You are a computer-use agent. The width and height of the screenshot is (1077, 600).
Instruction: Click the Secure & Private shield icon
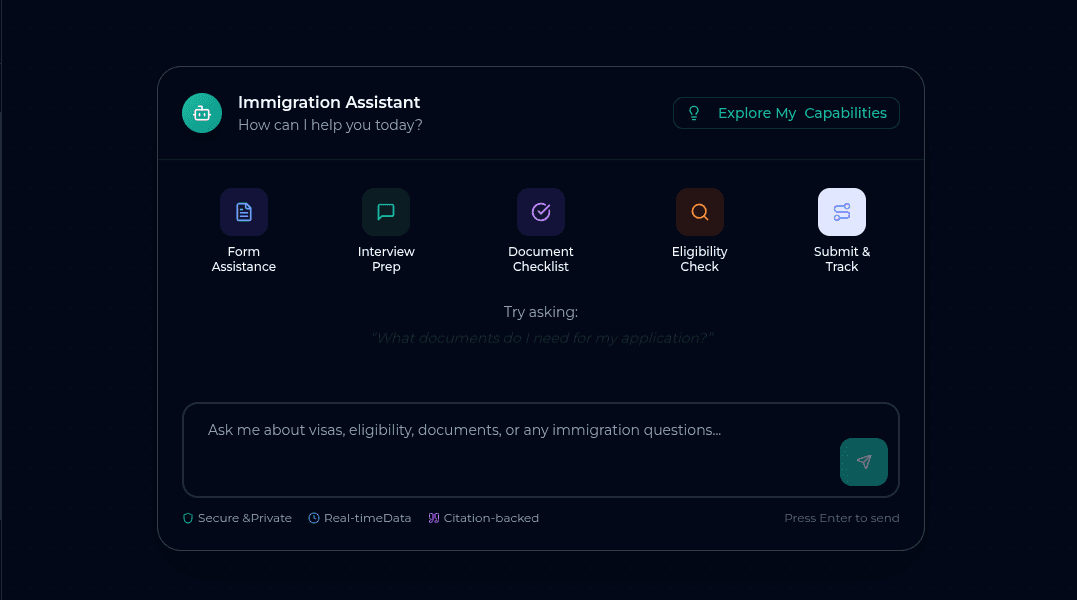pyautogui.click(x=188, y=518)
